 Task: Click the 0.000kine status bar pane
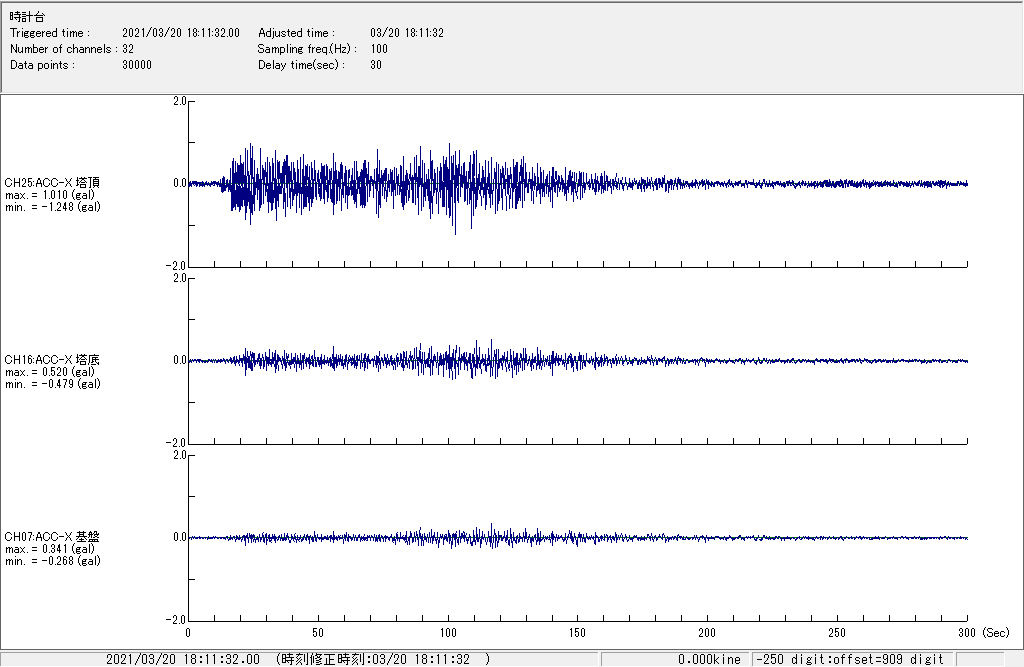pyautogui.click(x=709, y=659)
